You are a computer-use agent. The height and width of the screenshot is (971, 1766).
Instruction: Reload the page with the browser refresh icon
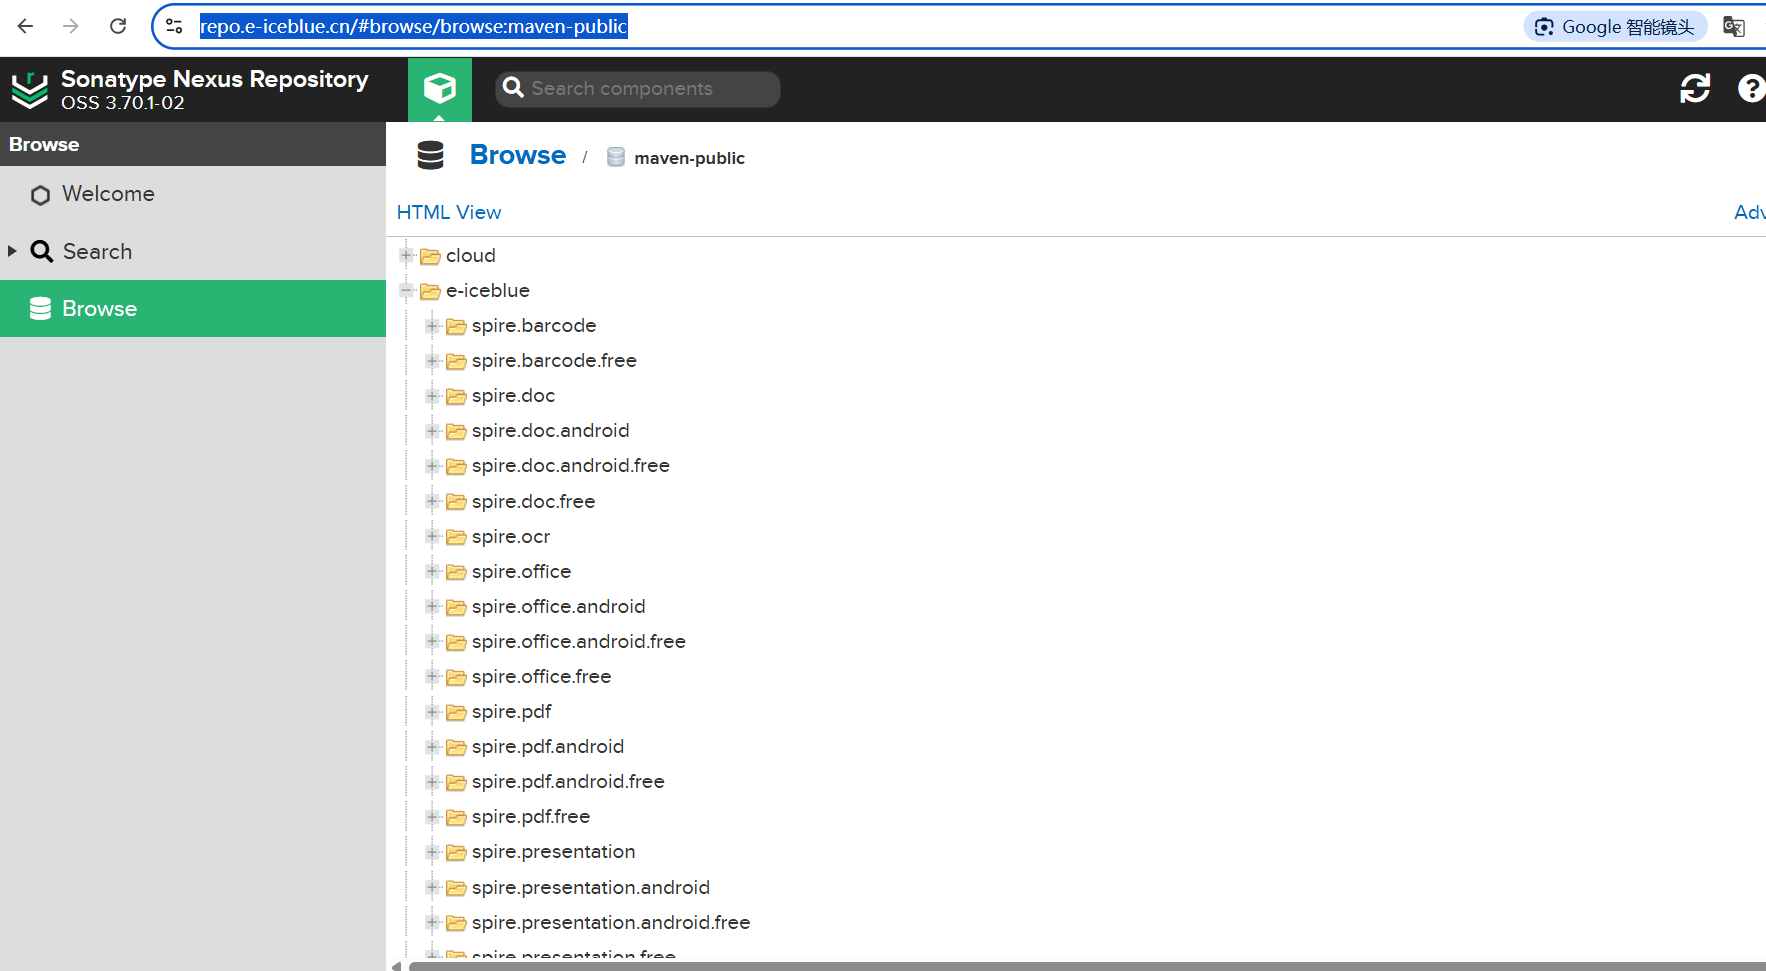(117, 26)
